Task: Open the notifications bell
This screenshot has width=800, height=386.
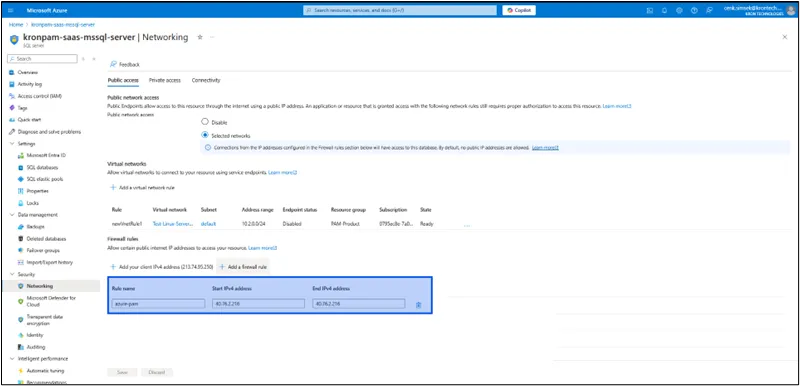Action: coord(664,10)
